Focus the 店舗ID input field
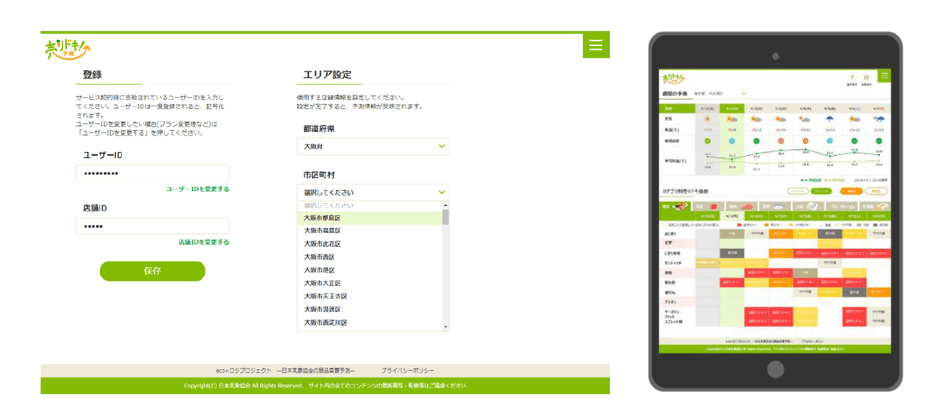 (152, 226)
